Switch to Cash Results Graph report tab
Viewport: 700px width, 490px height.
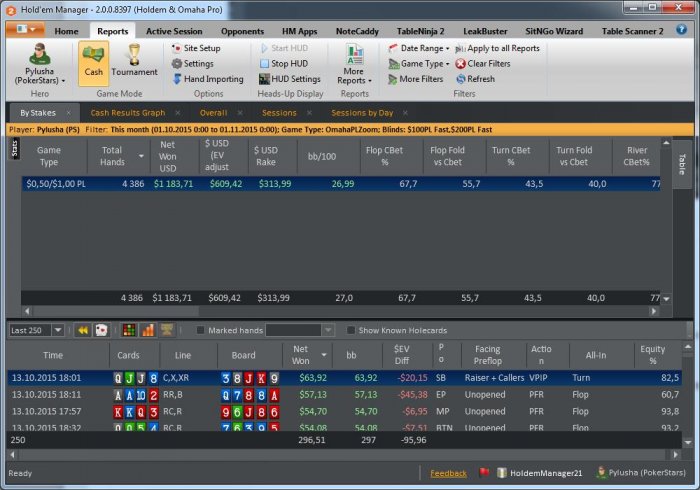[x=128, y=113]
